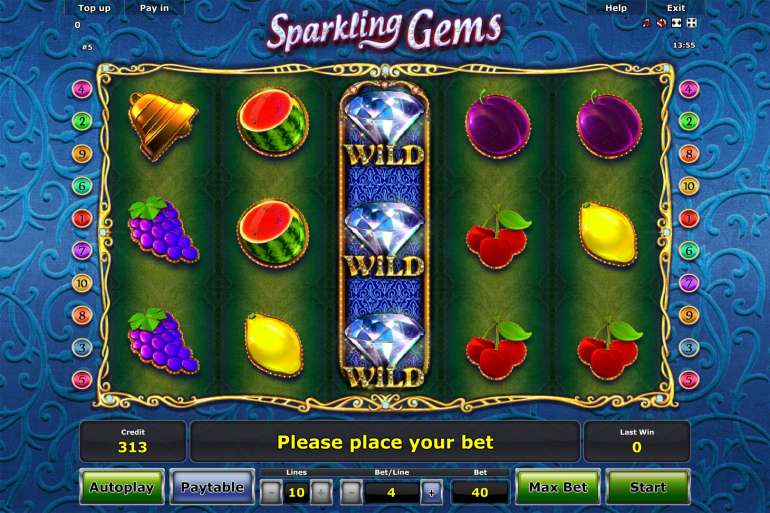Screen dimensions: 770x513
Task: Click the top diamond Wild symbol
Action: click(384, 129)
